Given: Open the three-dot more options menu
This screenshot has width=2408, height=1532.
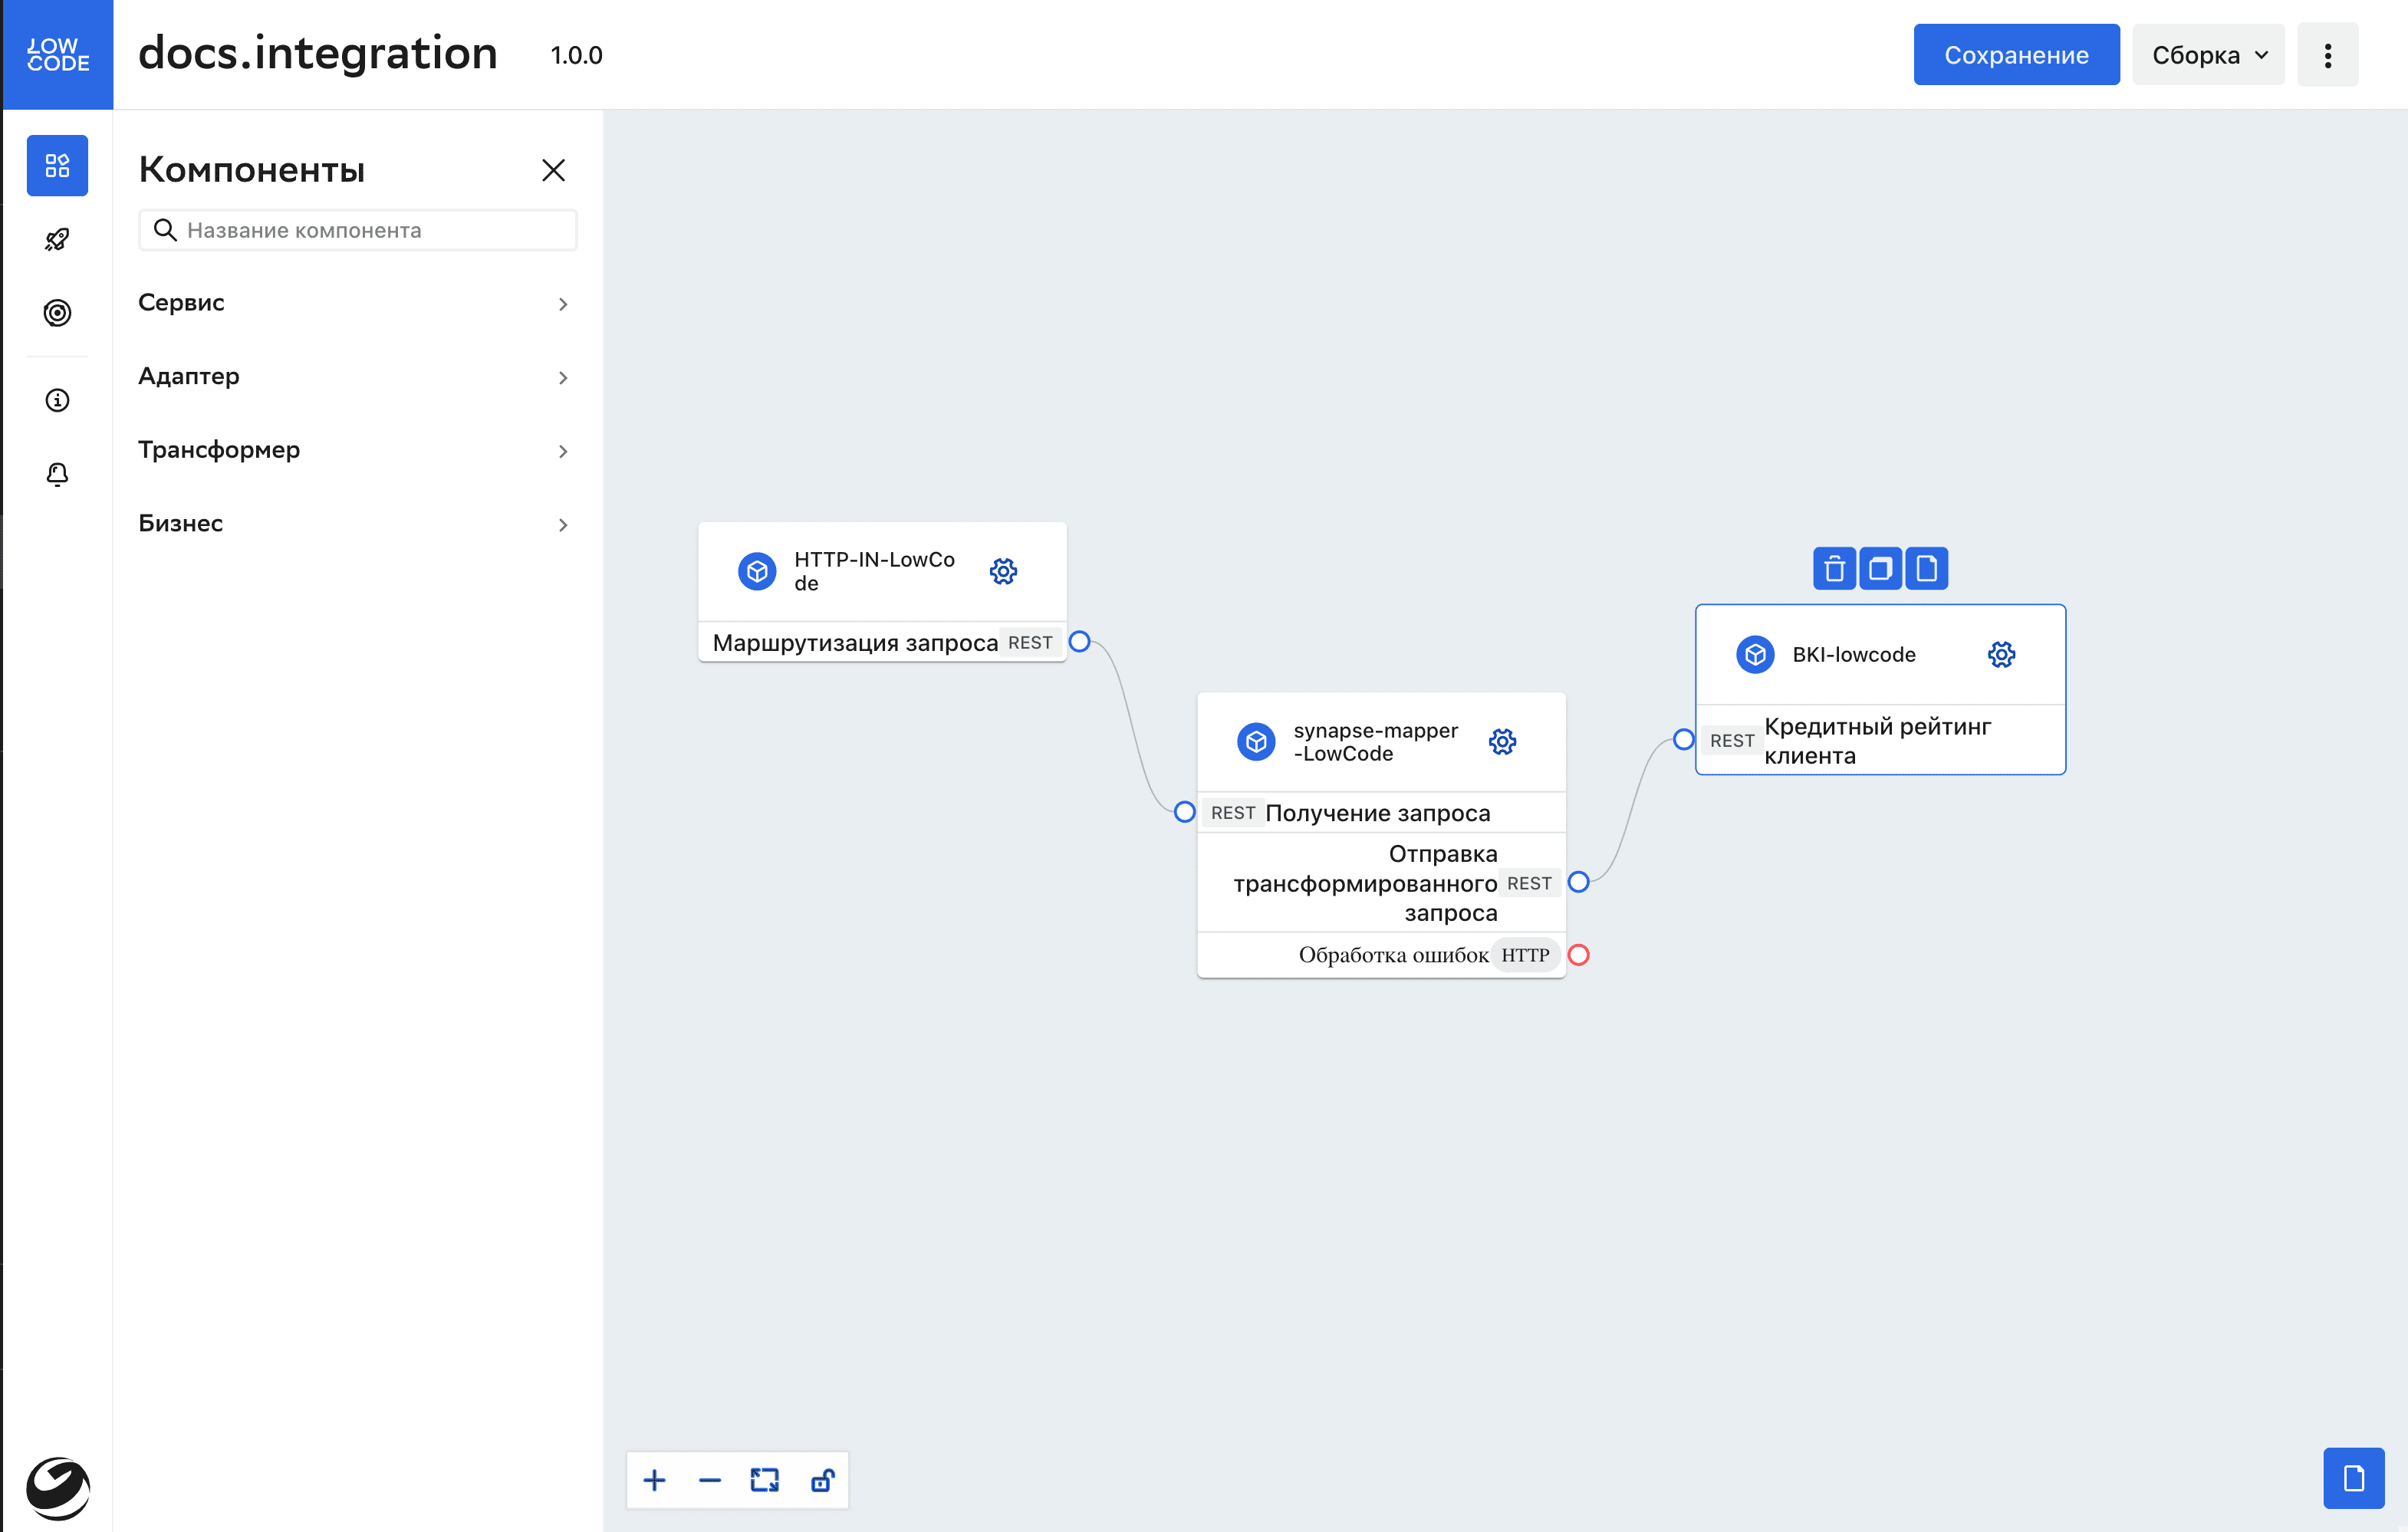Looking at the screenshot, I should [x=2327, y=55].
